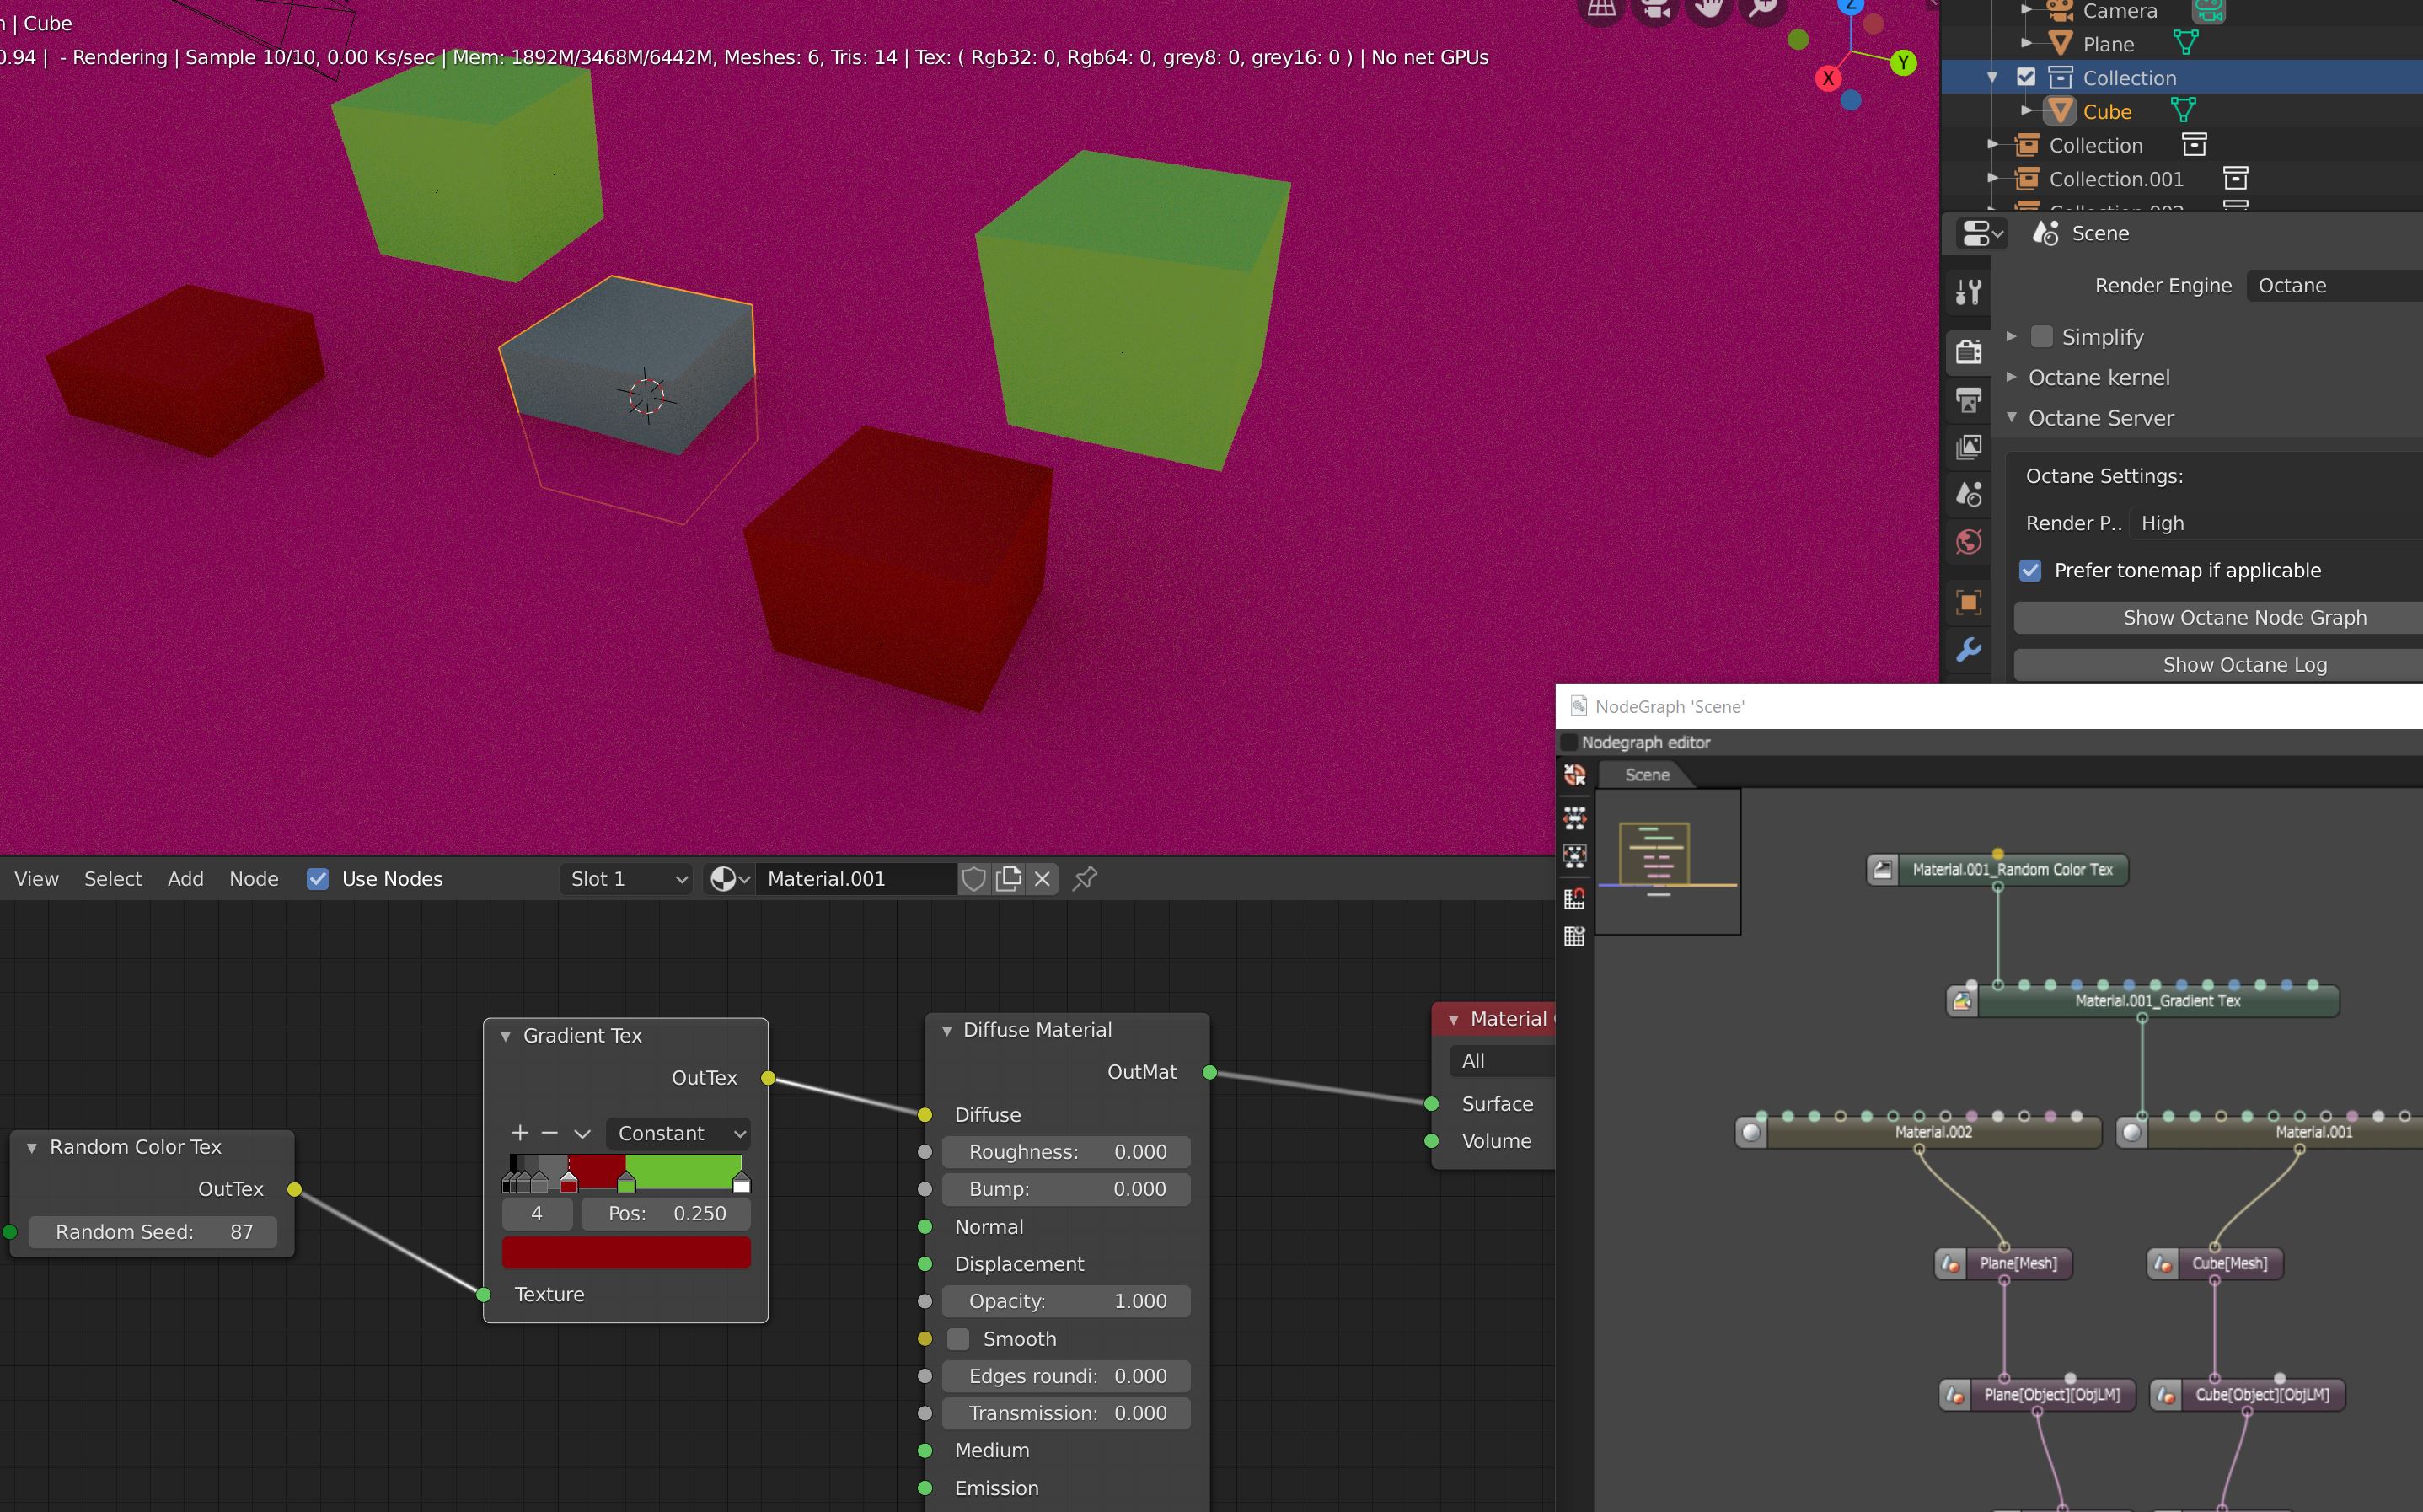Unlink Material.001 with the X icon
Image resolution: width=2423 pixels, height=1512 pixels.
tap(1042, 878)
